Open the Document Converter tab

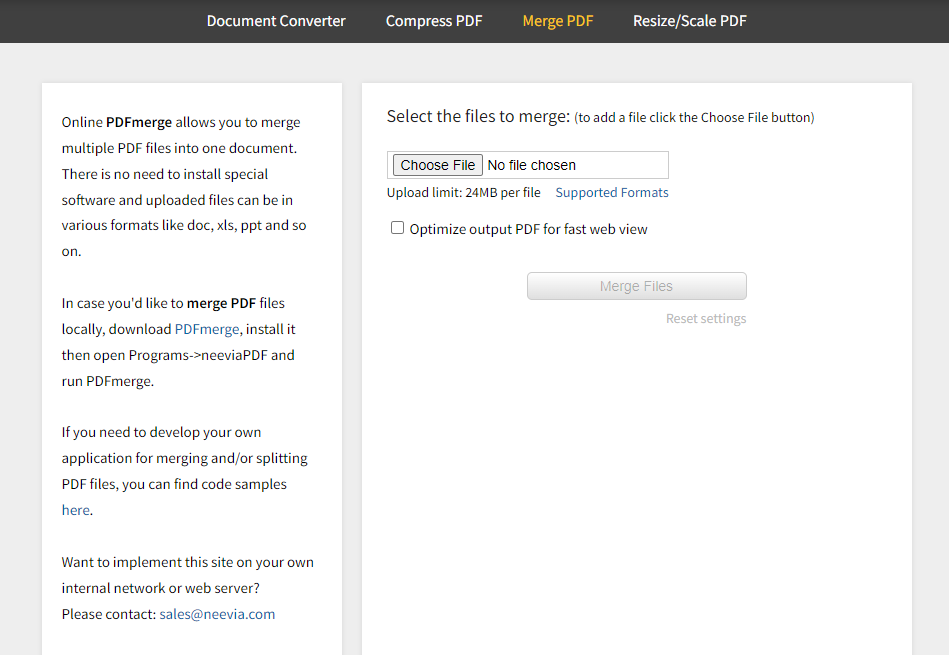point(276,21)
